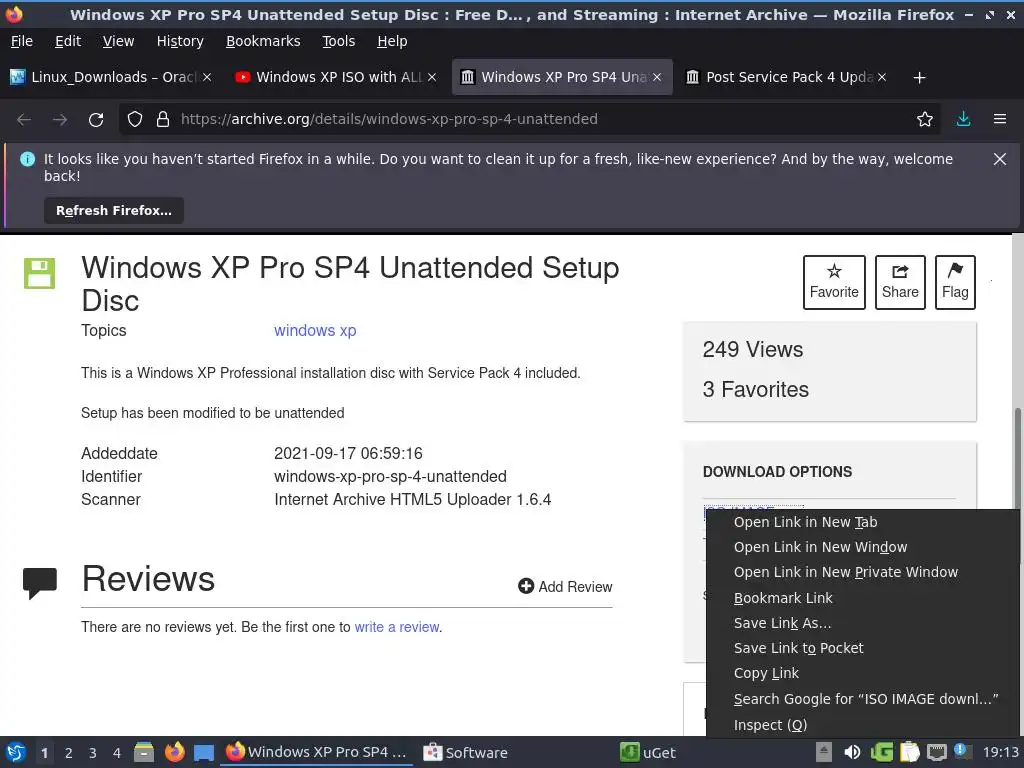Viewport: 1024px width, 768px height.
Task: Click the Refresh Firefox button
Action: [x=114, y=211]
